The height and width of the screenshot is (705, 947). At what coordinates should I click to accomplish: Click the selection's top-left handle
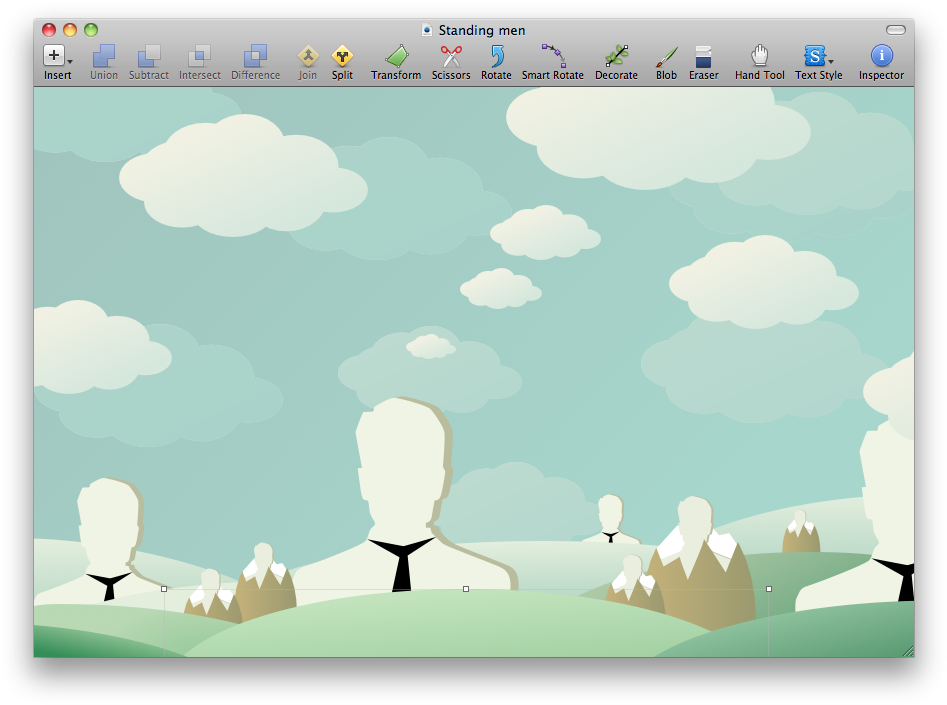pos(164,588)
